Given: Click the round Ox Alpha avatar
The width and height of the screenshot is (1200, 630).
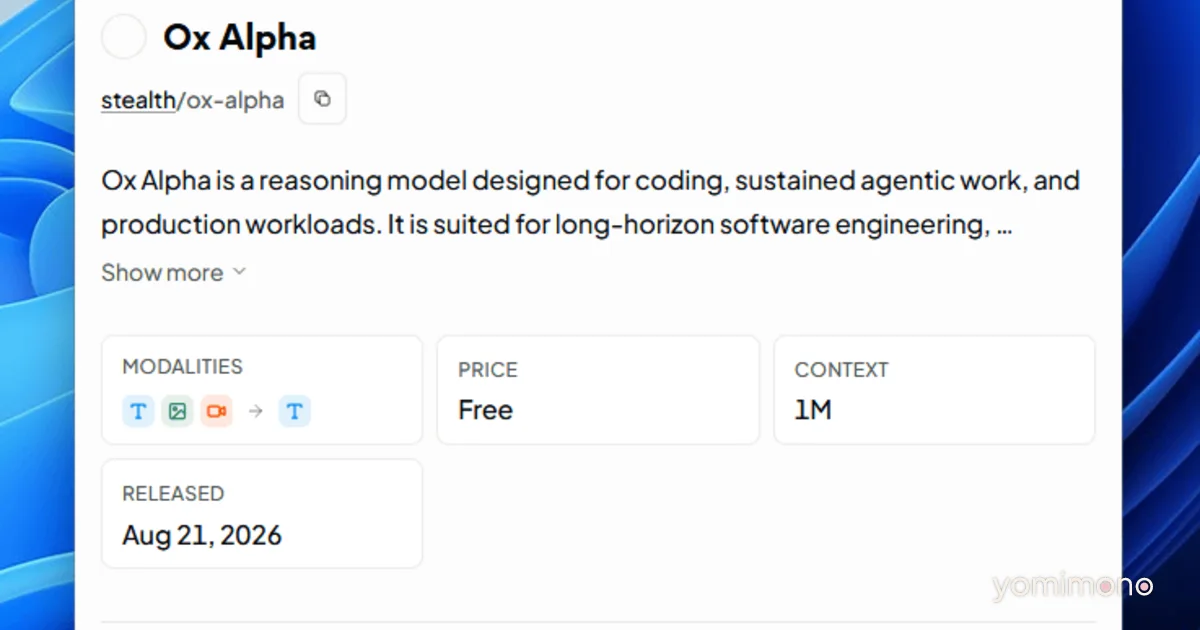Looking at the screenshot, I should tap(124, 38).
